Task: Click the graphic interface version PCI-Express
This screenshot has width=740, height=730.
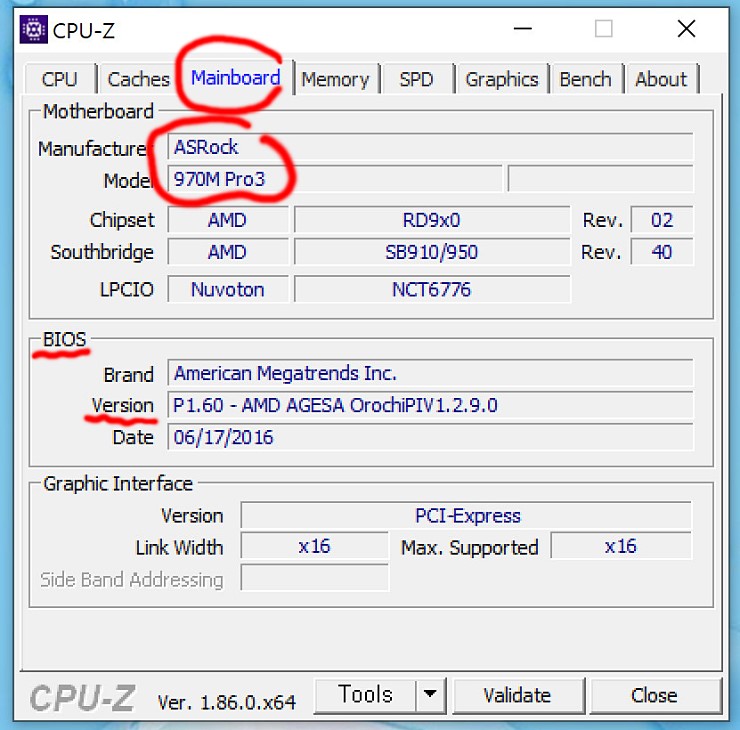Action: (466, 515)
